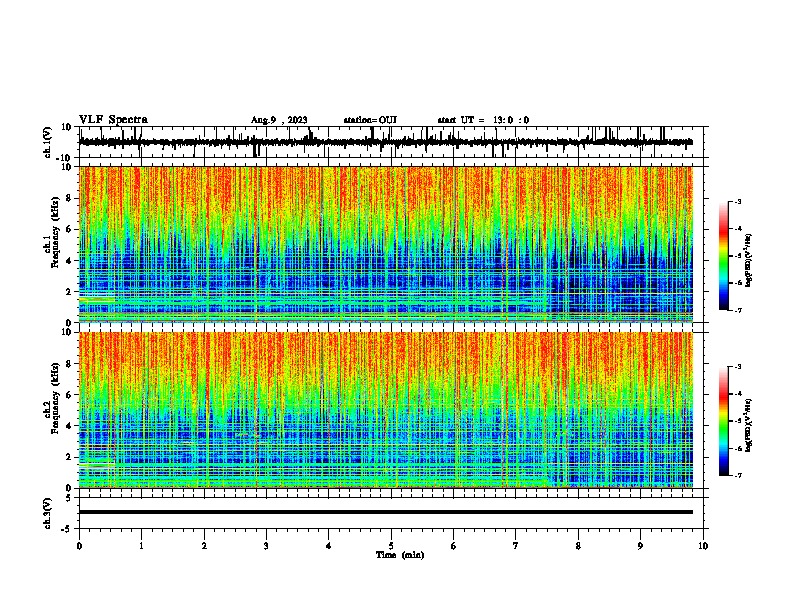The image size is (792, 612).
Task: Click the "-3" label on ch.1 color bar
Action: click(738, 202)
